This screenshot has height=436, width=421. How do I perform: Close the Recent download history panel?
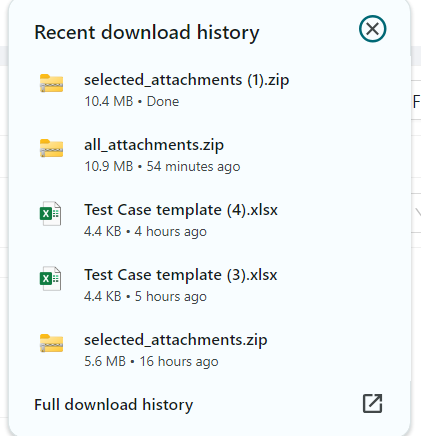(372, 29)
